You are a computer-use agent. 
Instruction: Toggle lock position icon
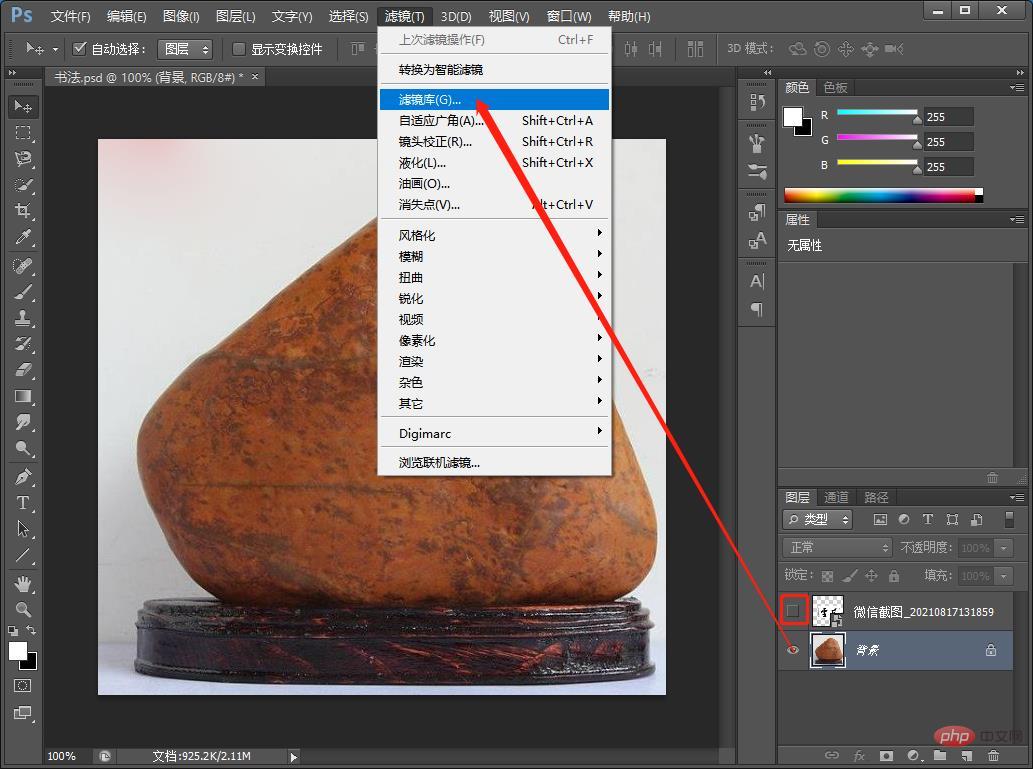(872, 576)
